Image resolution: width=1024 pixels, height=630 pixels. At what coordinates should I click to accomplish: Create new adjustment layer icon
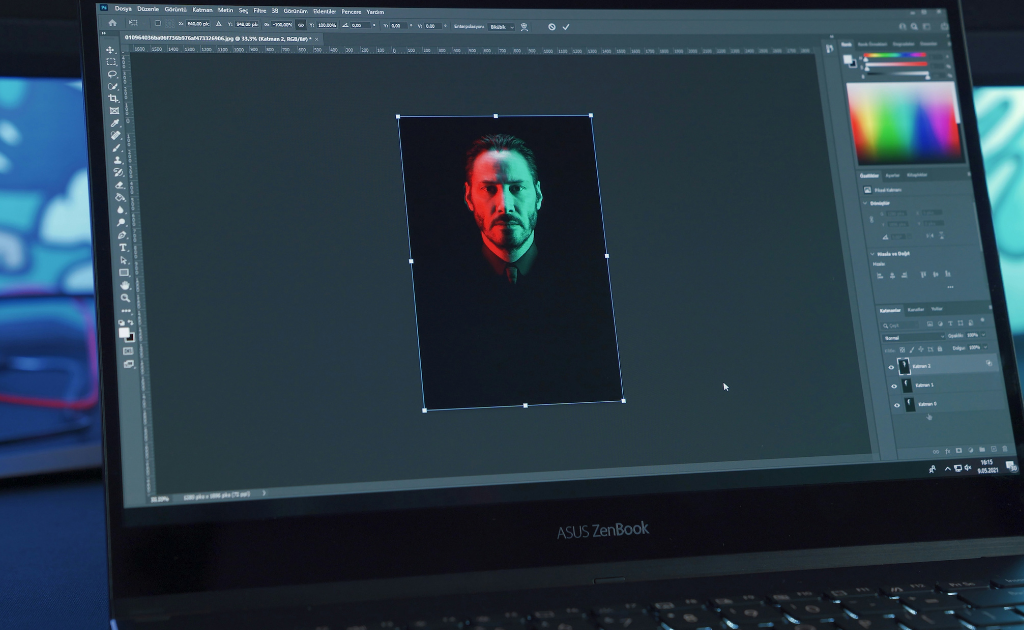pyautogui.click(x=970, y=450)
